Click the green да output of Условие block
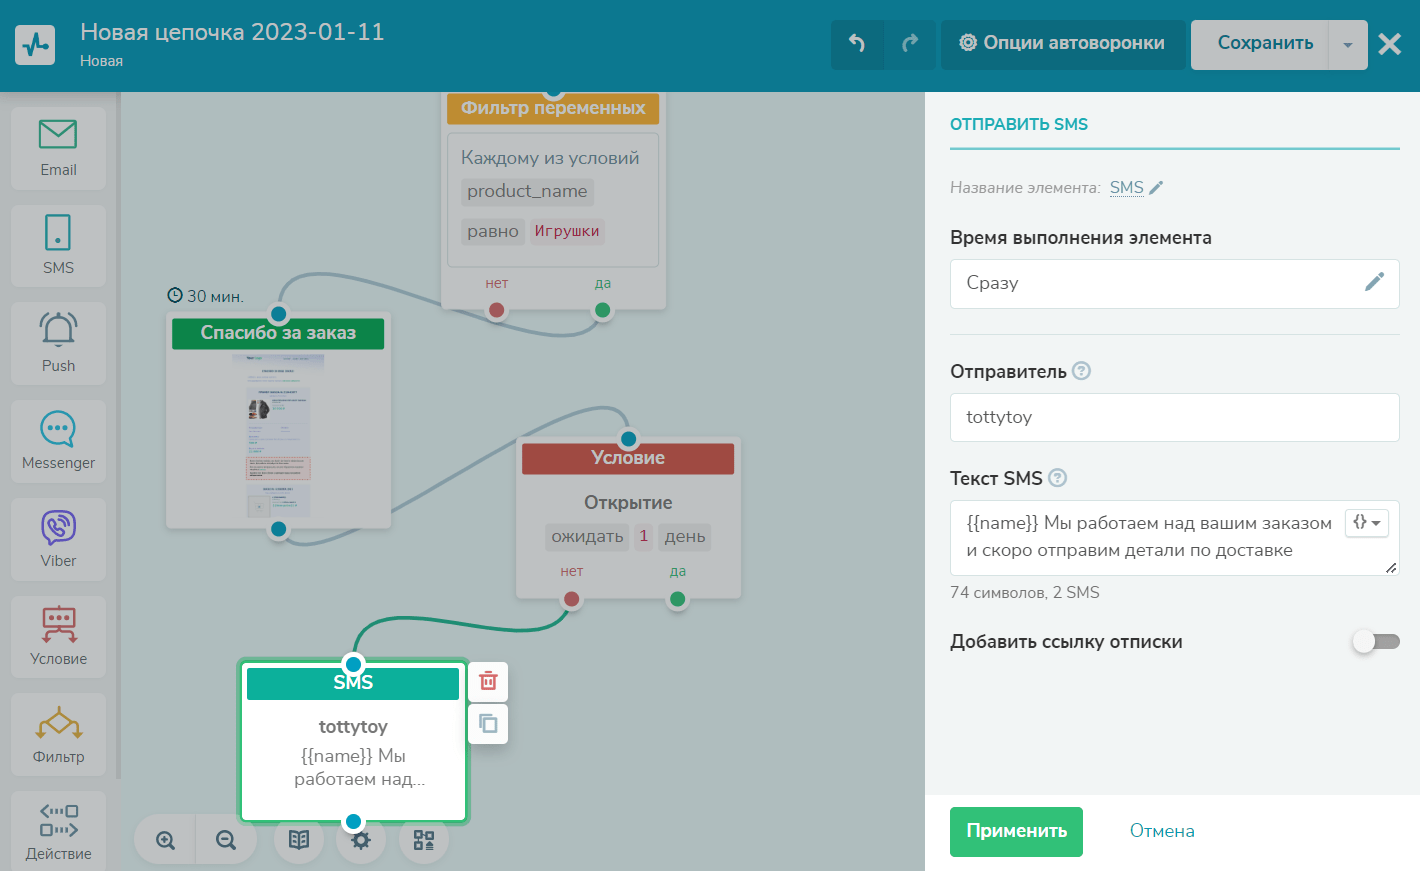This screenshot has height=871, width=1420. coord(677,599)
